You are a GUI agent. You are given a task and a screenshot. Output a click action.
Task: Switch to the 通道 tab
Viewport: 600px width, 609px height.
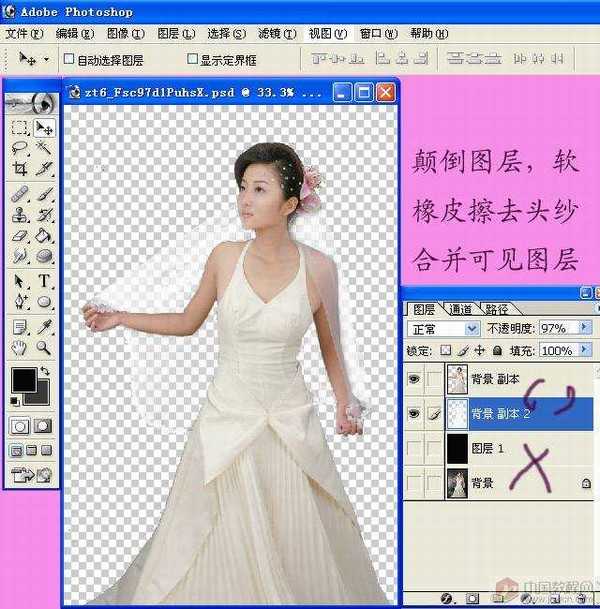[x=460, y=309]
